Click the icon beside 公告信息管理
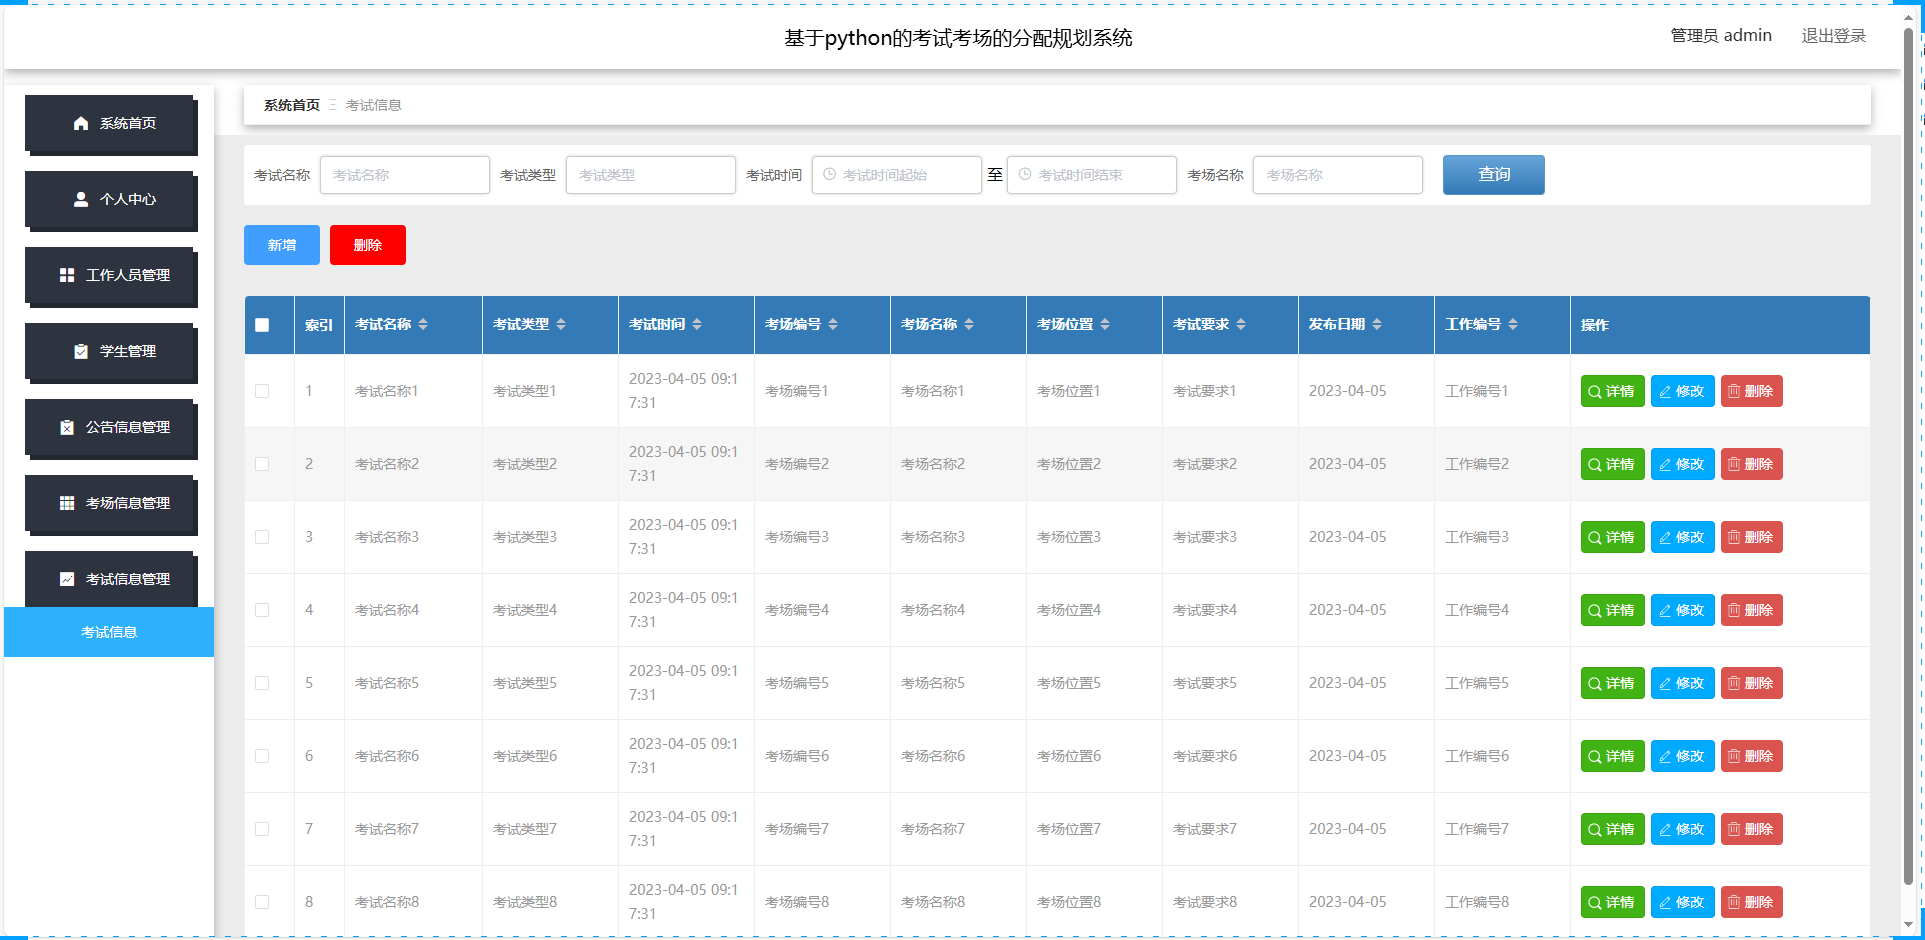Screen dimensions: 1925x940 tap(67, 427)
